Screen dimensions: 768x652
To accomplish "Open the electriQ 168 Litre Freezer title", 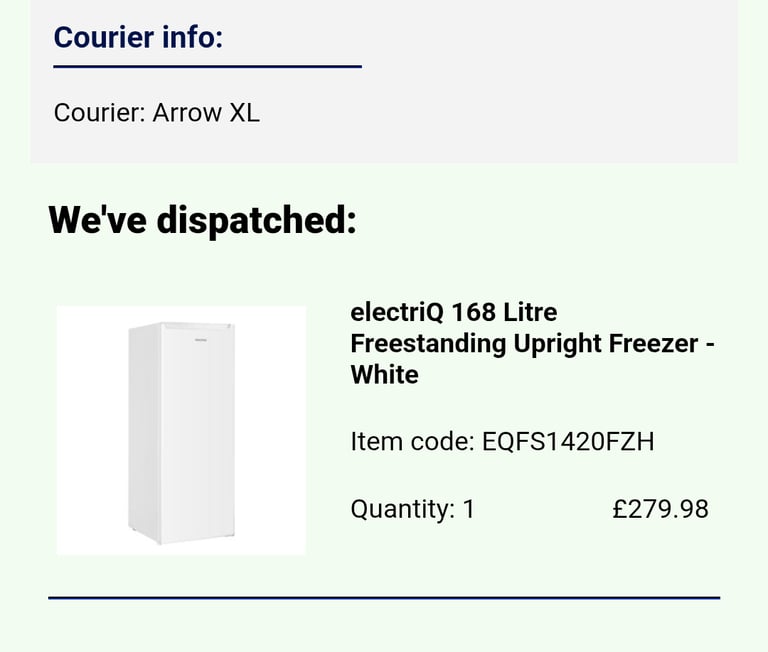I will 532,343.
